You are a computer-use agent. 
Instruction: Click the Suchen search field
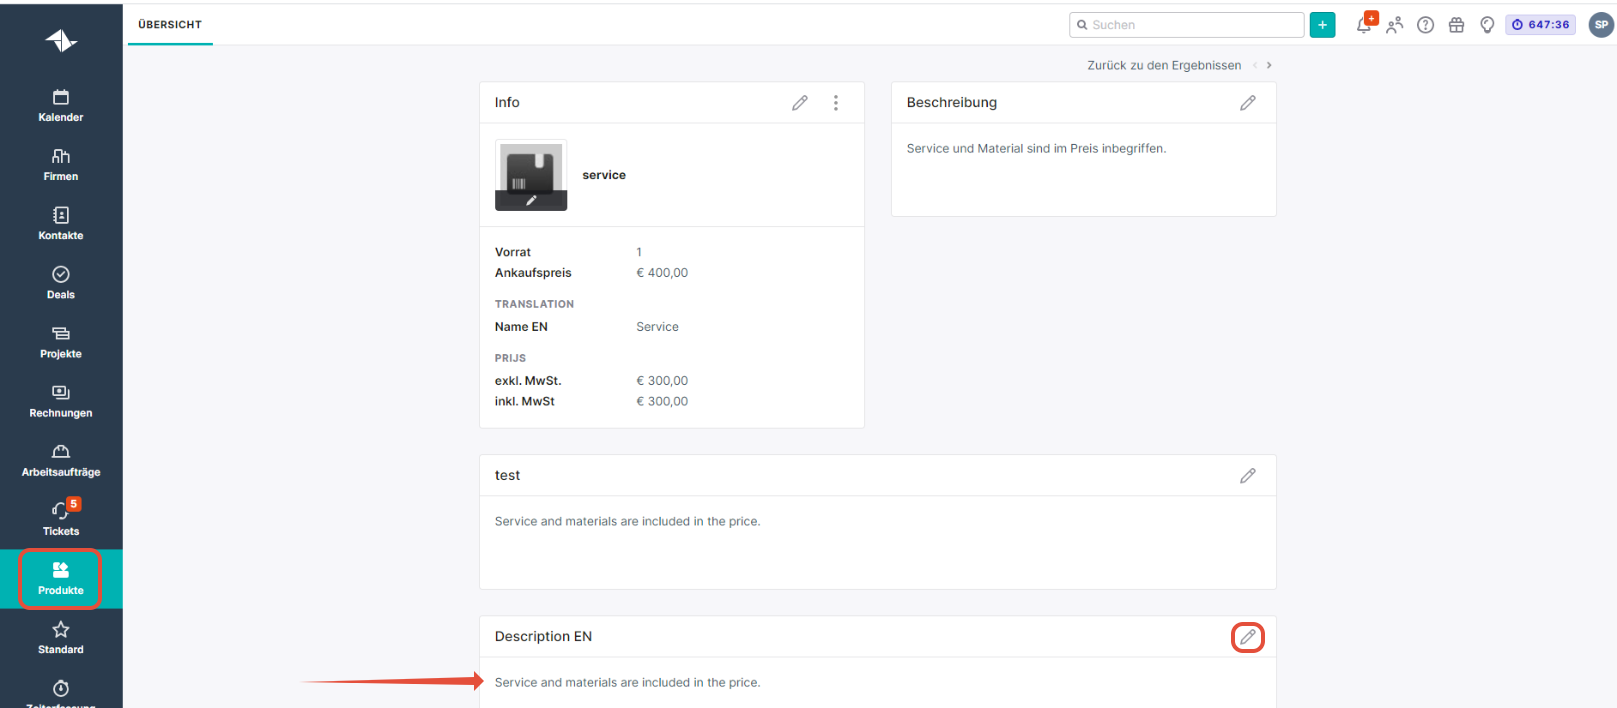1186,25
